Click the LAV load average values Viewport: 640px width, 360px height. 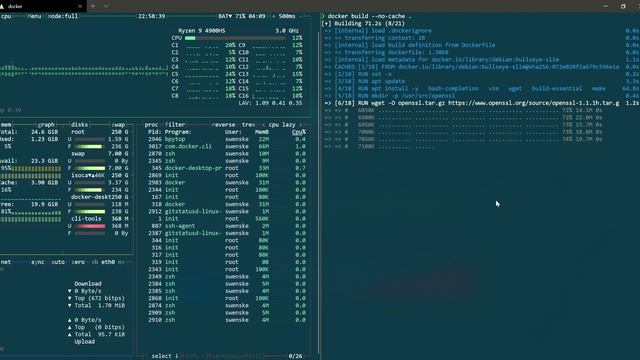pos(271,103)
